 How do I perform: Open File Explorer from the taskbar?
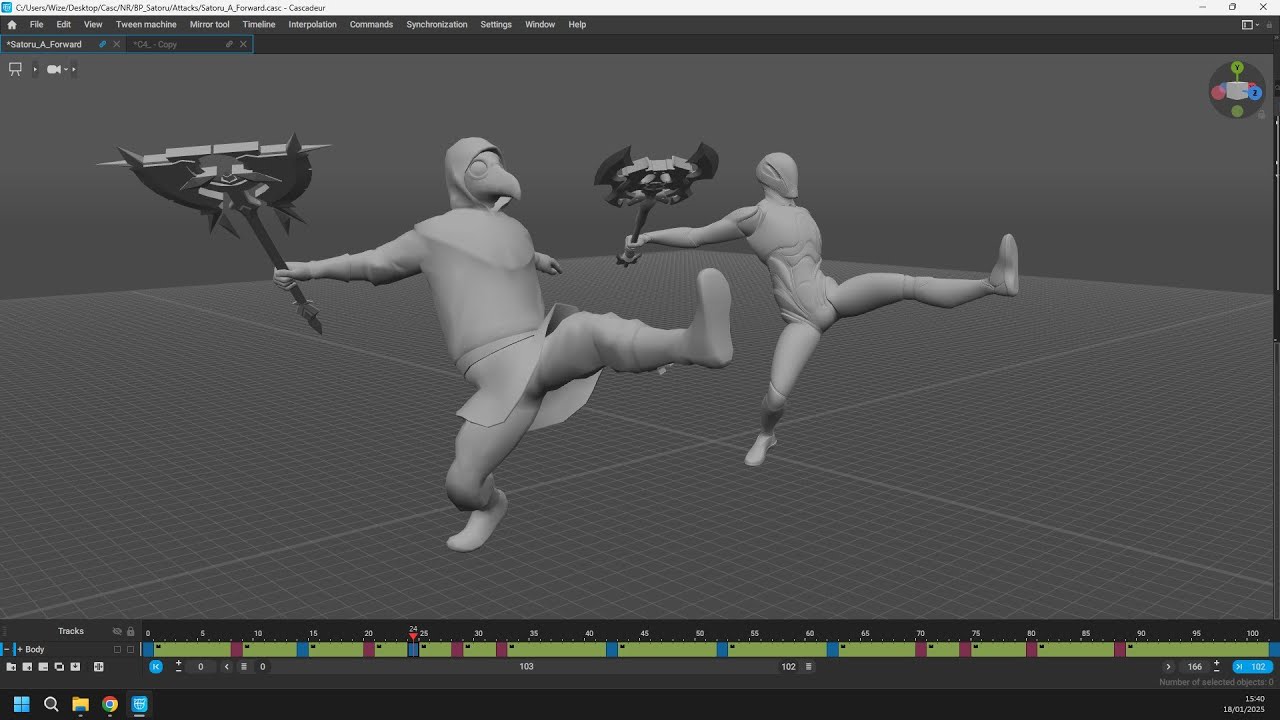[80, 704]
